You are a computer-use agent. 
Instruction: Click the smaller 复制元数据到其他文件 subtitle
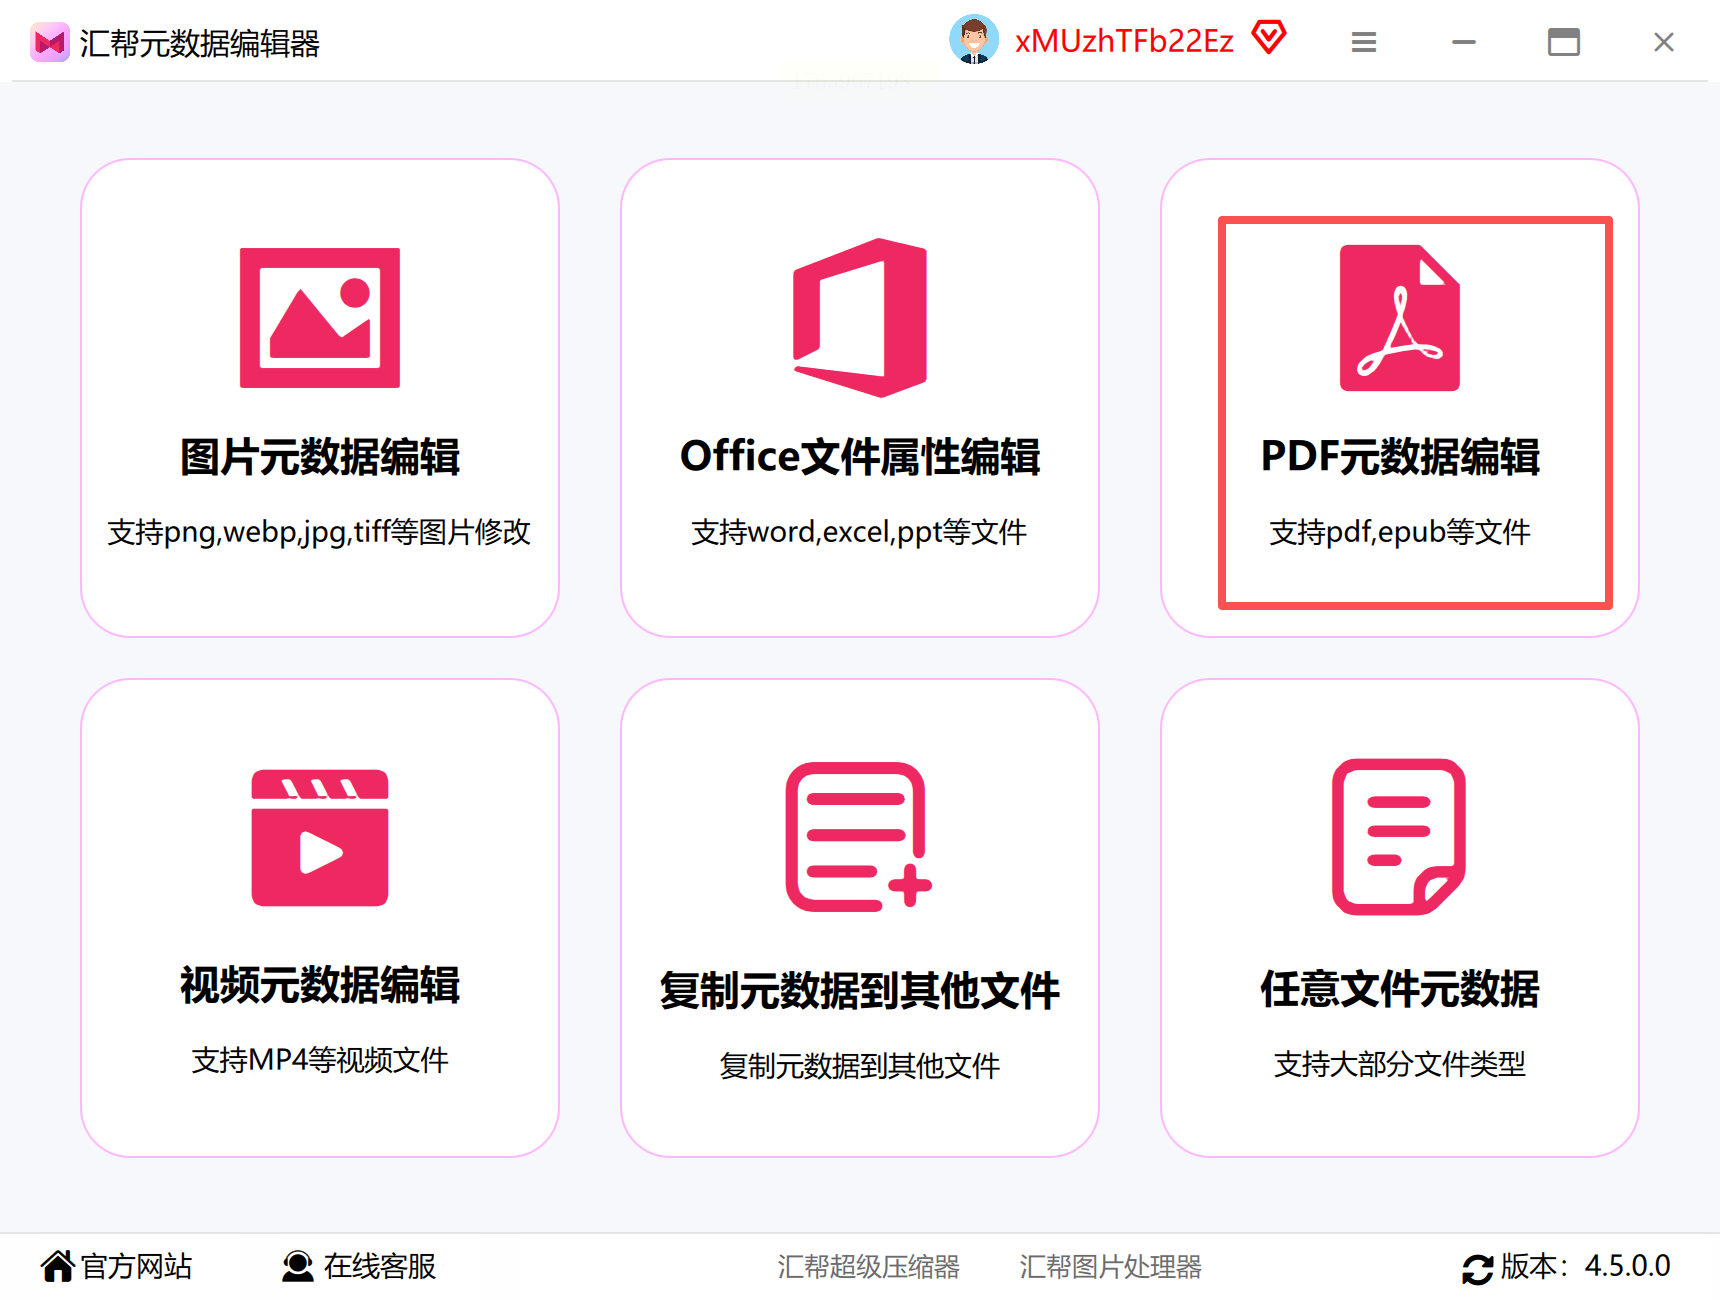coord(860,1066)
